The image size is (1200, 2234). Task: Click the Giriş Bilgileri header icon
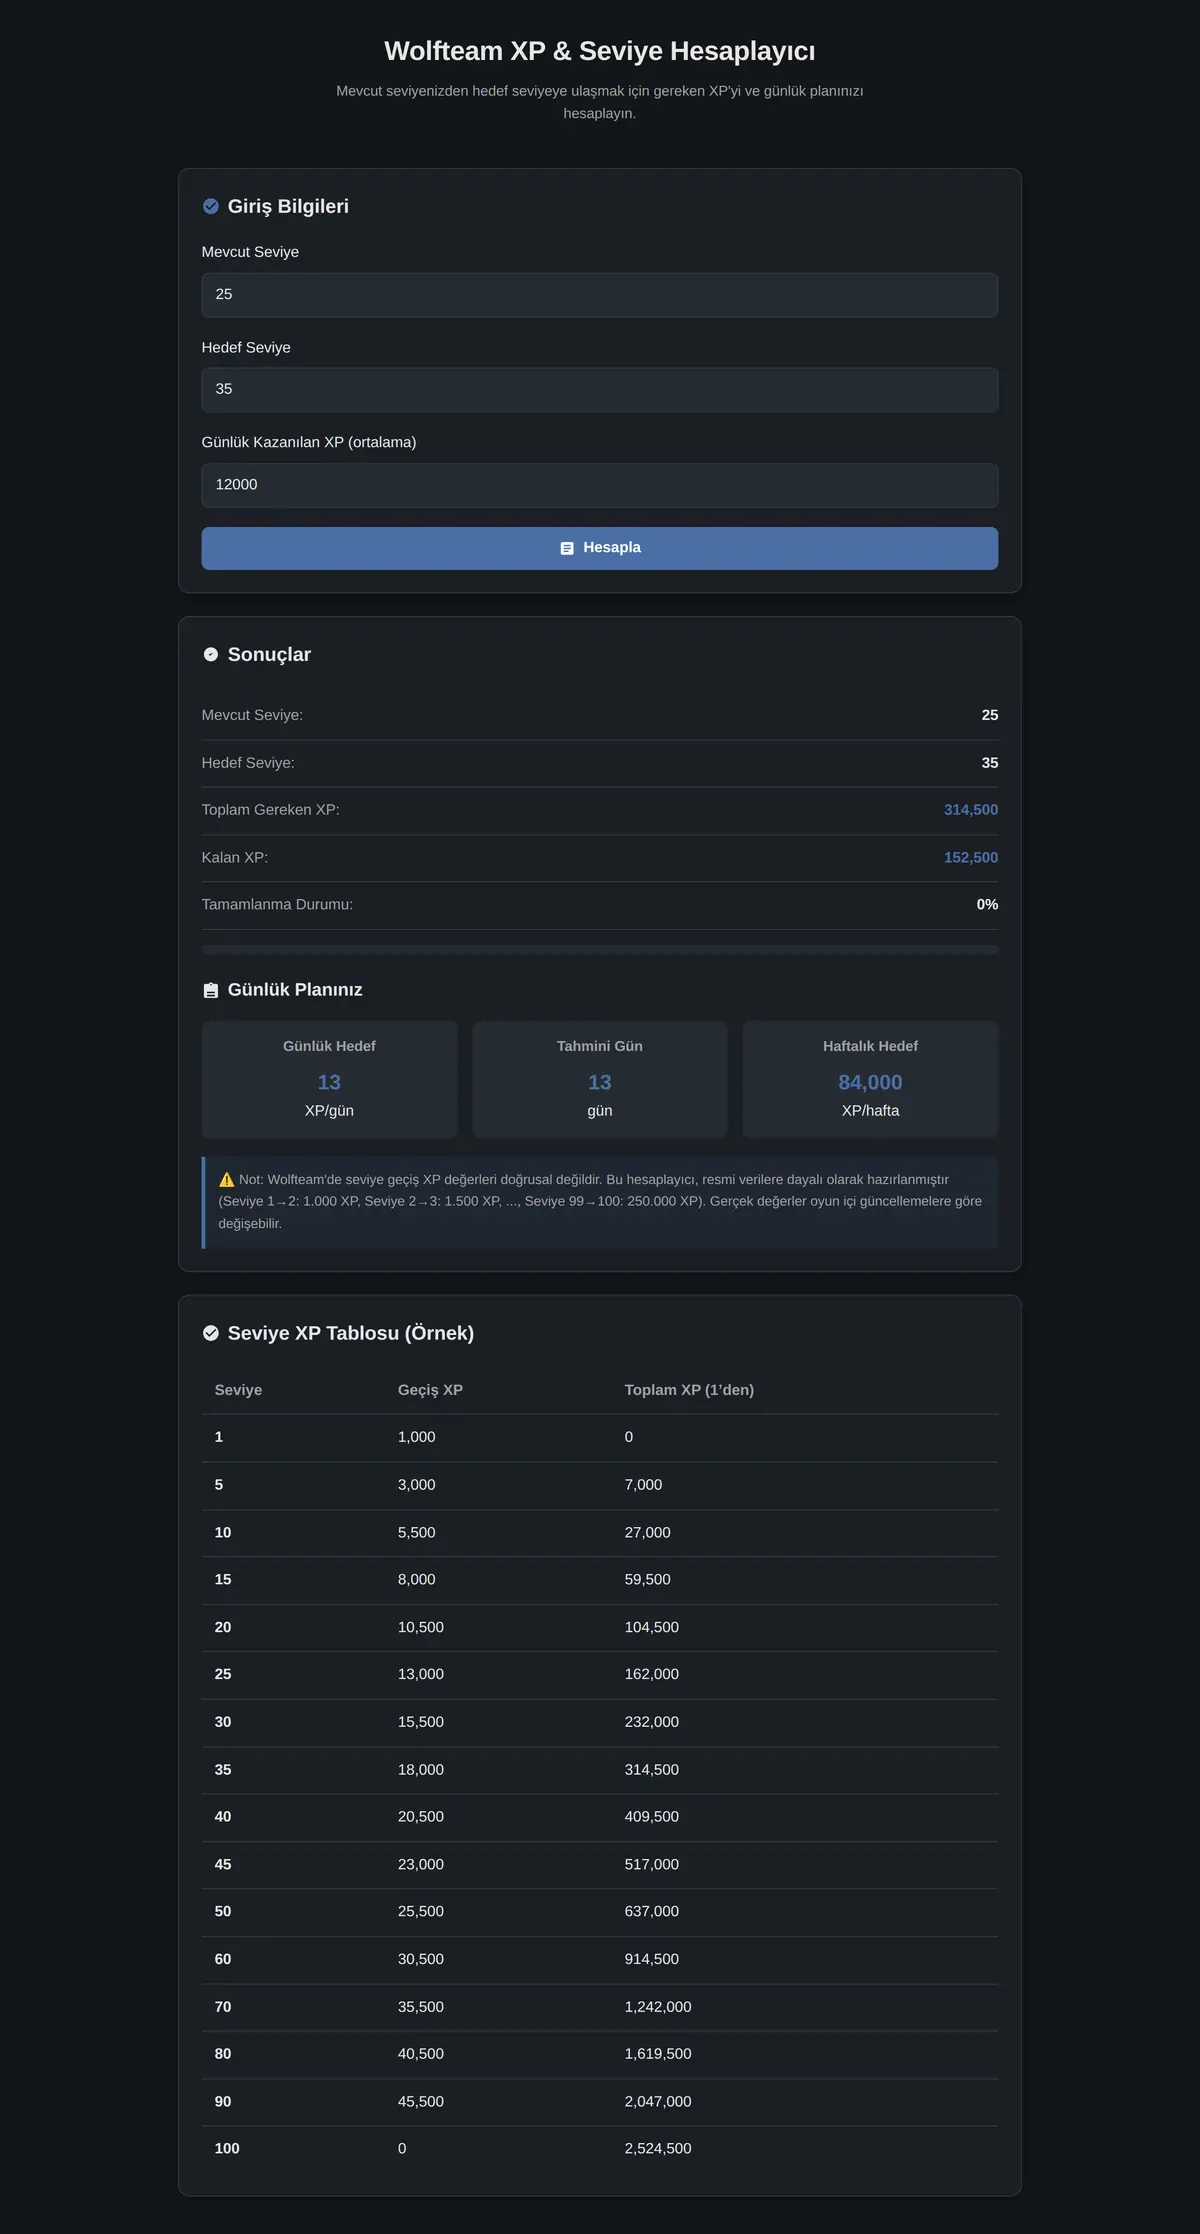click(x=211, y=206)
